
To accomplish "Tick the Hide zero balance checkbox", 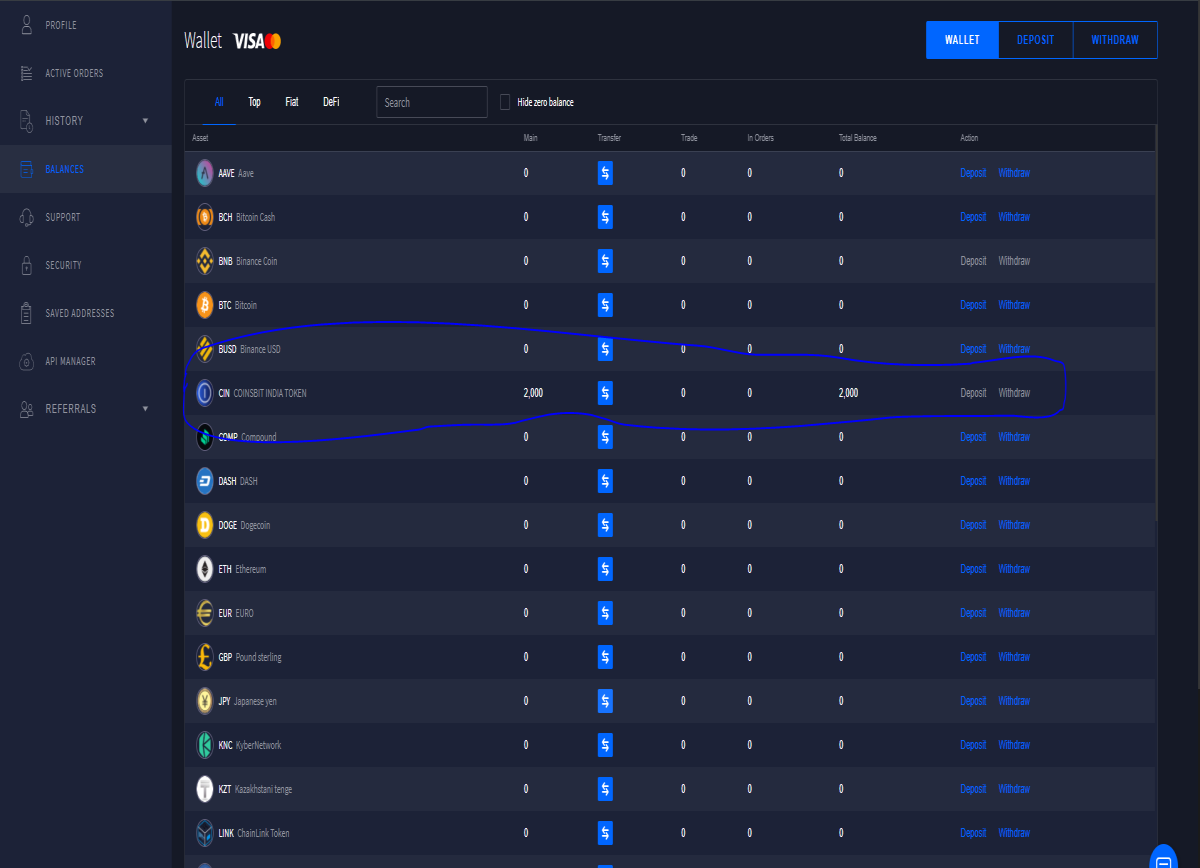I will [505, 102].
